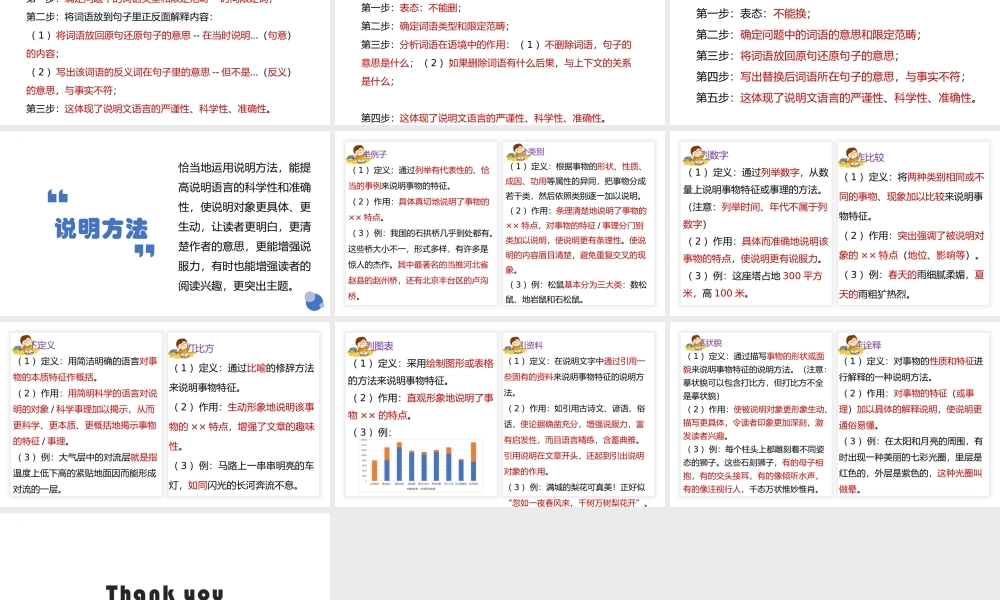The width and height of the screenshot is (1000, 600).
Task: Click the line 第一步：表态：不能删
Action: tap(411, 8)
